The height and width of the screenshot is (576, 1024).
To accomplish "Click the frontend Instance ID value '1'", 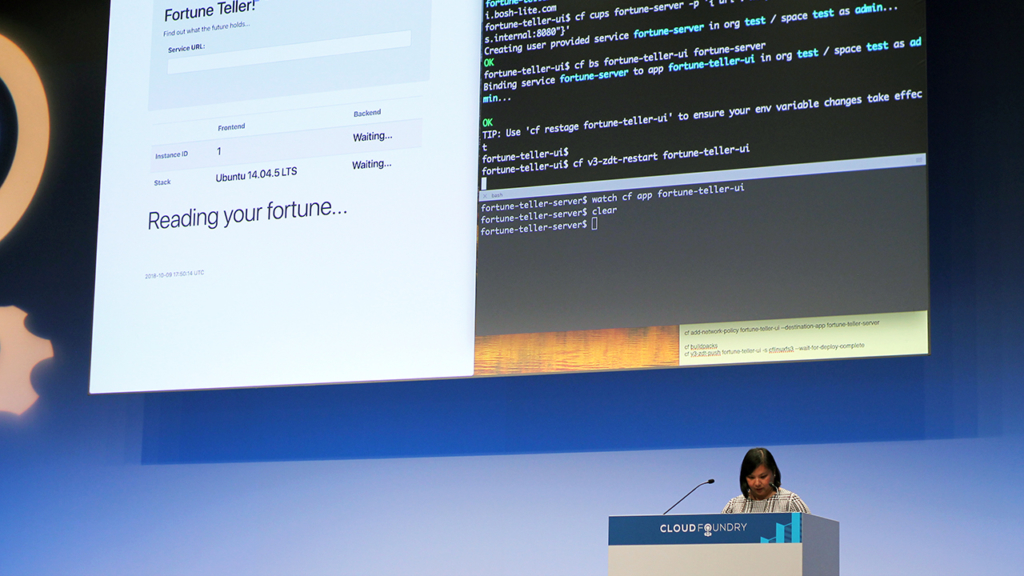I will [x=219, y=151].
